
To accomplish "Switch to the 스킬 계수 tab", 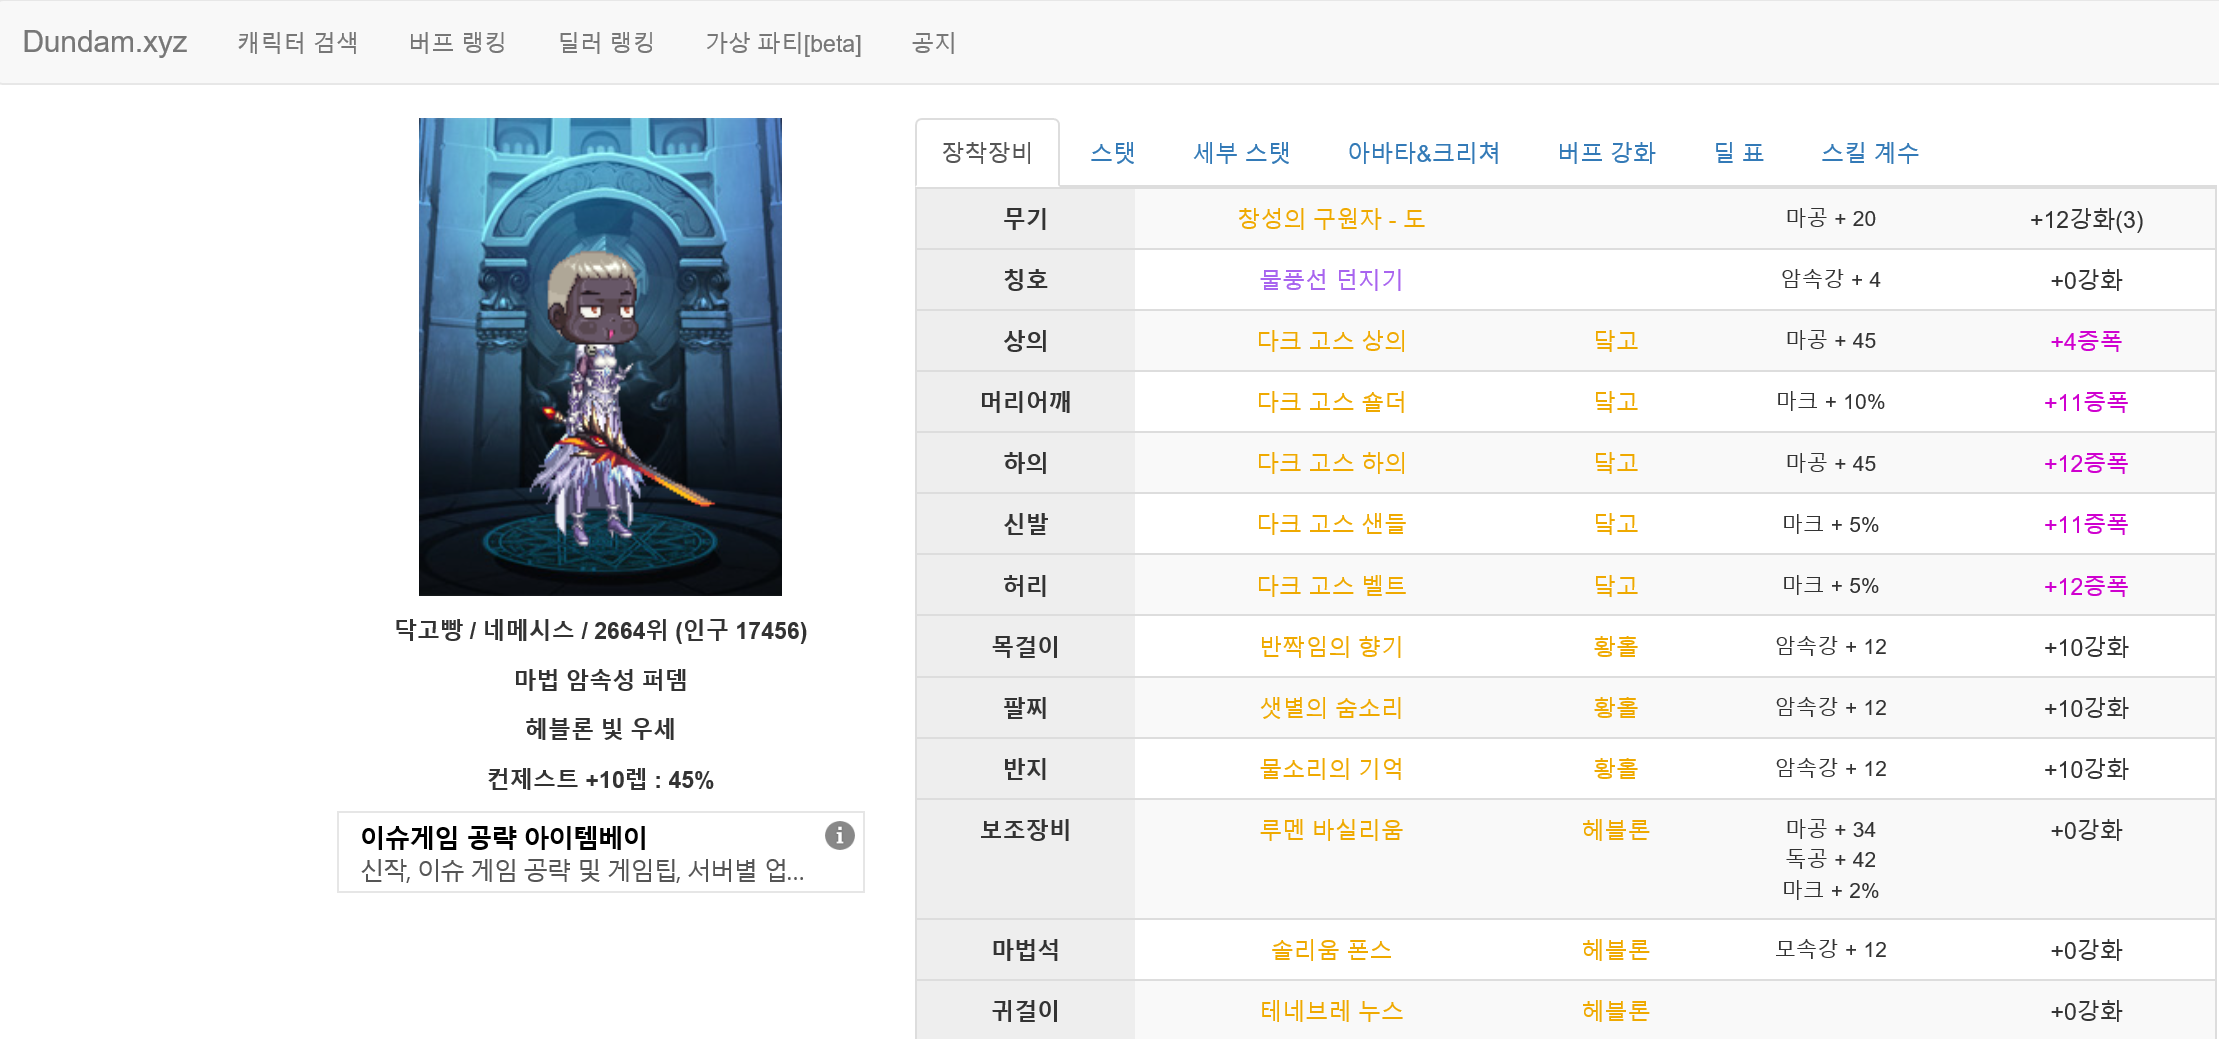I will tap(1870, 153).
